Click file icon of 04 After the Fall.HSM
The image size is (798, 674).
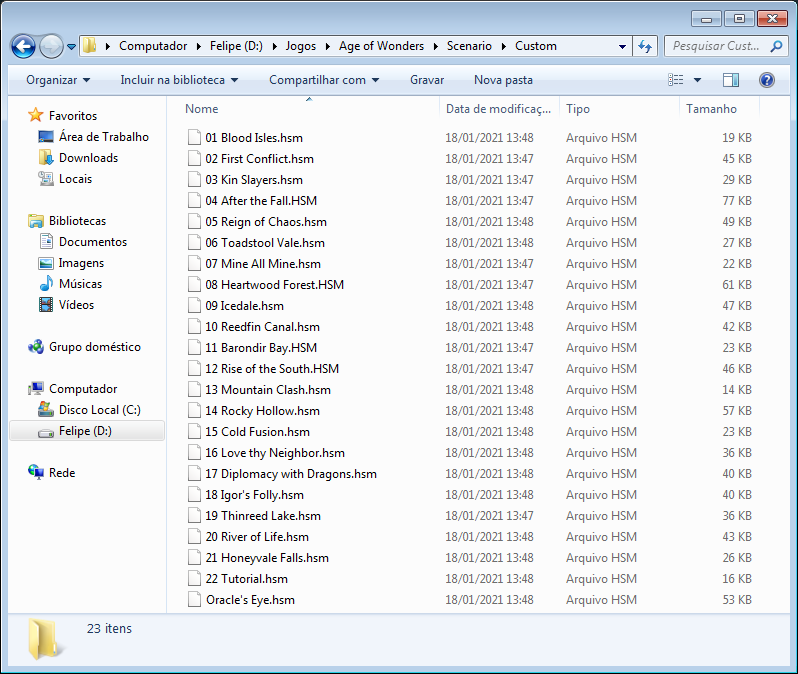pyautogui.click(x=194, y=201)
